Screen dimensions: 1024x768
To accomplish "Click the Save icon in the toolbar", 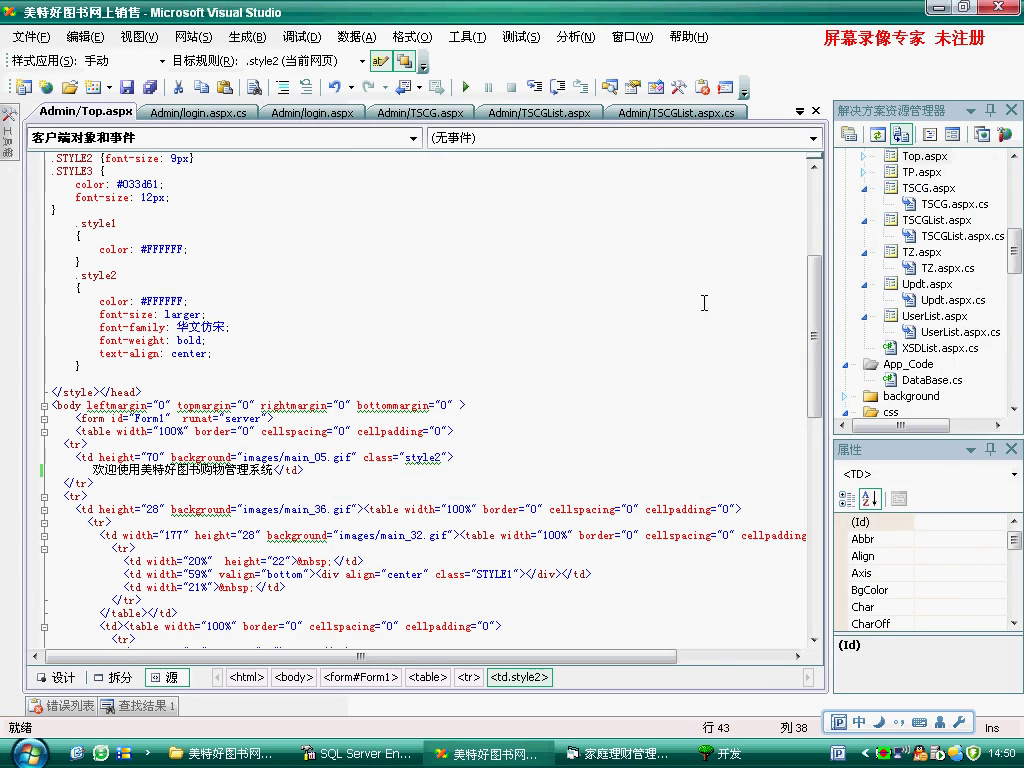I will tap(126, 88).
